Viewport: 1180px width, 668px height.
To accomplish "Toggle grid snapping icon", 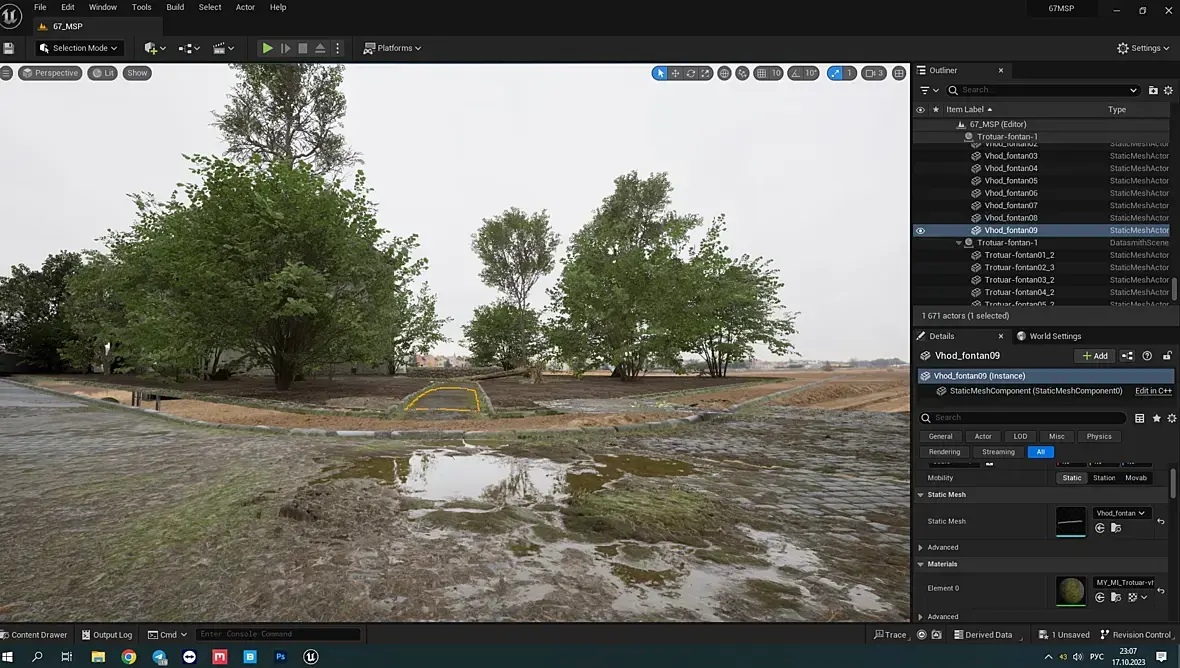I will click(761, 73).
